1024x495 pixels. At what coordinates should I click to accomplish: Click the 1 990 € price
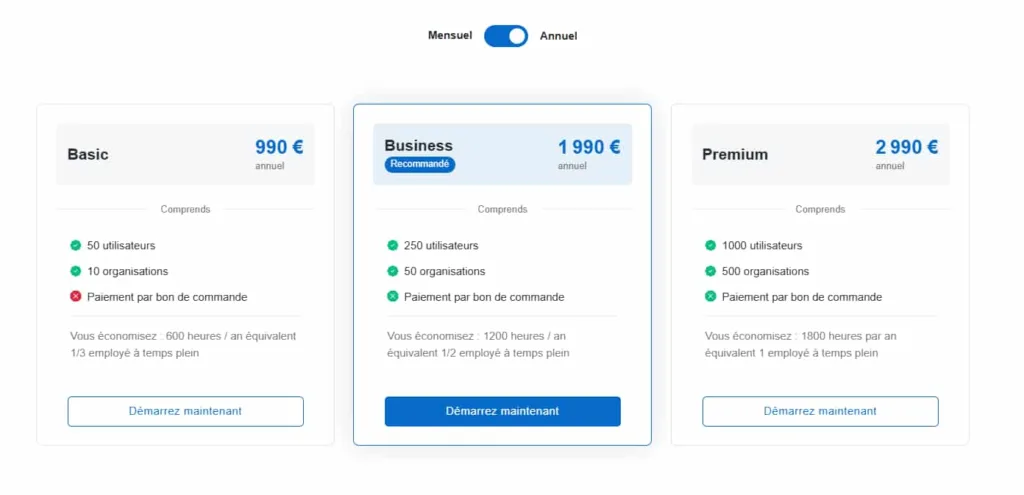[589, 147]
